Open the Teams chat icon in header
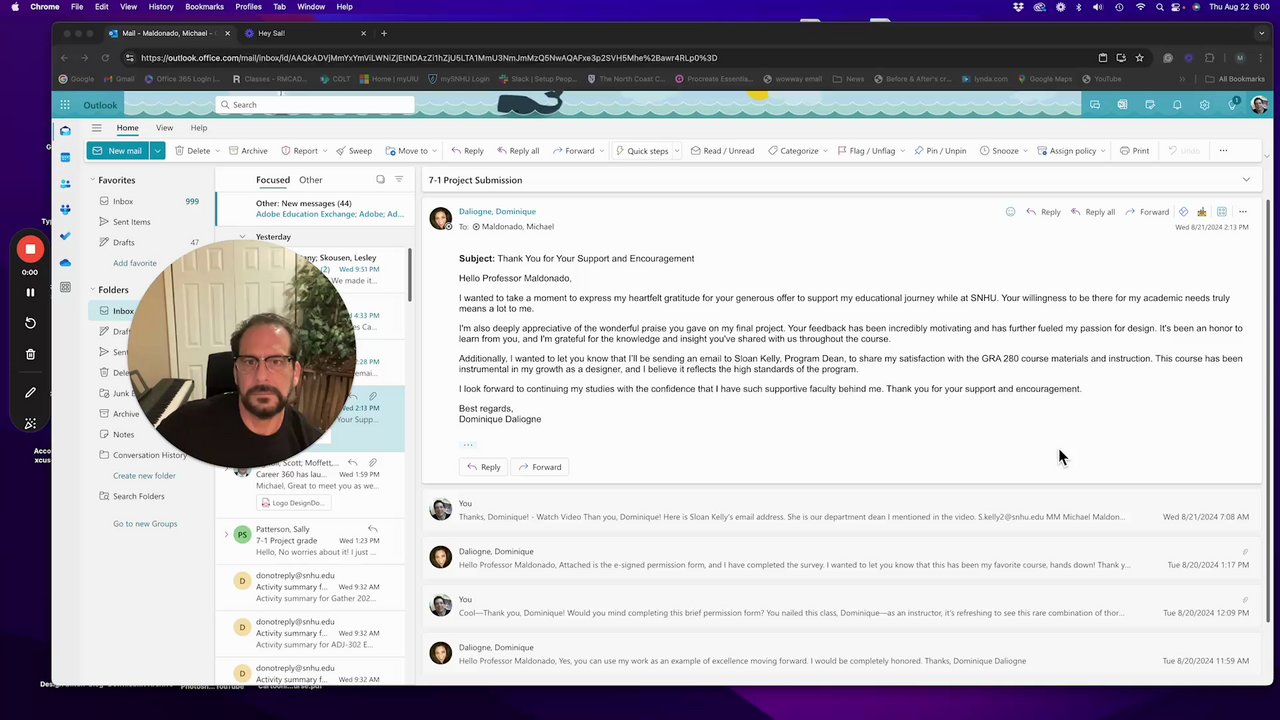This screenshot has height=720, width=1280. (x=1095, y=105)
